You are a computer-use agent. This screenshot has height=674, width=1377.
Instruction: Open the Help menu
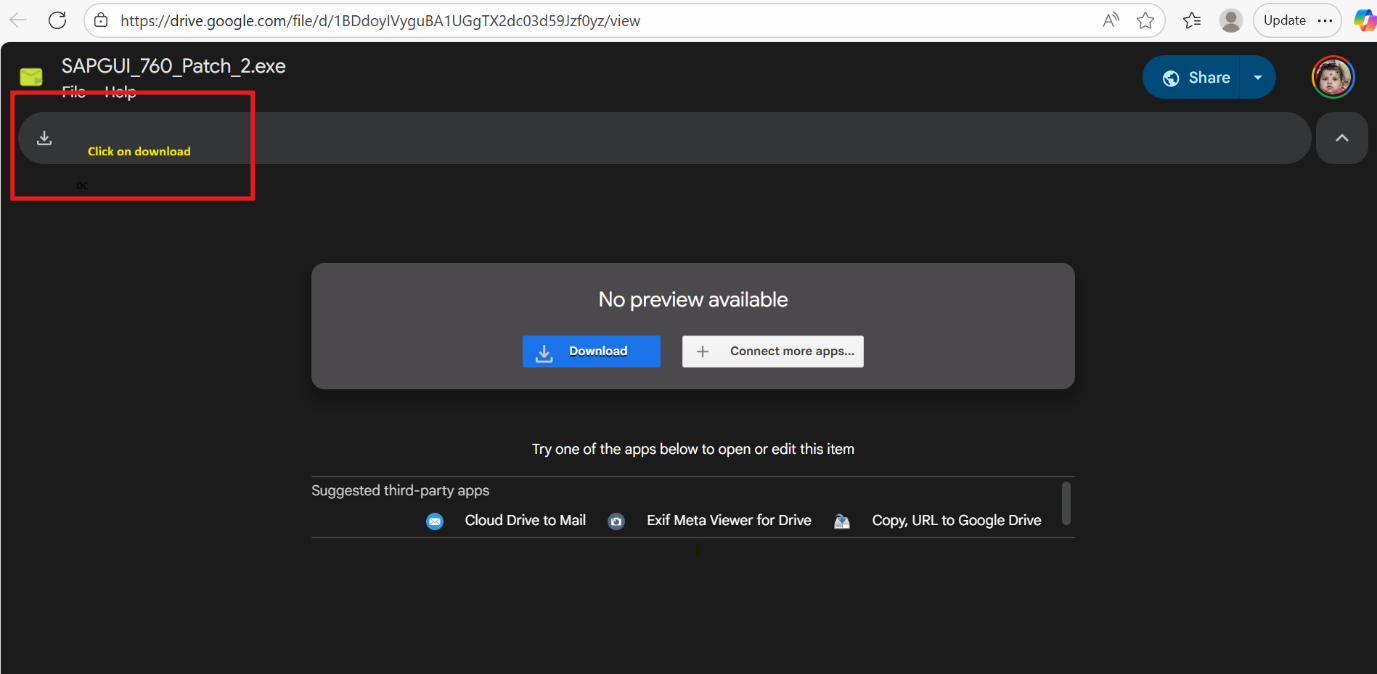coord(120,92)
